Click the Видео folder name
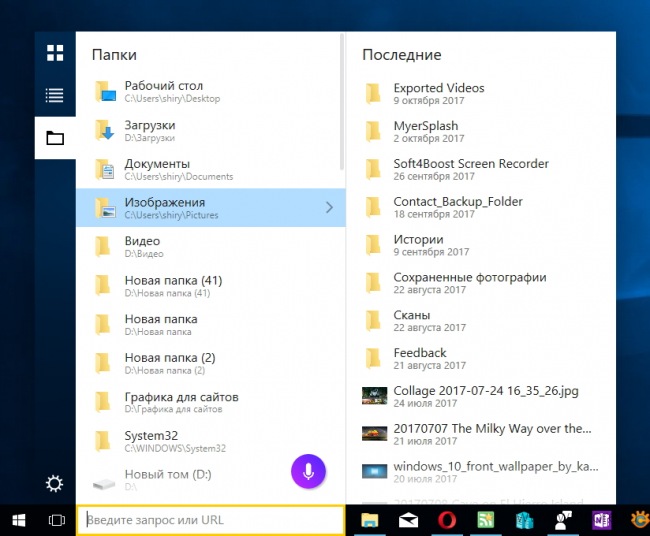This screenshot has height=536, width=650. [142, 241]
